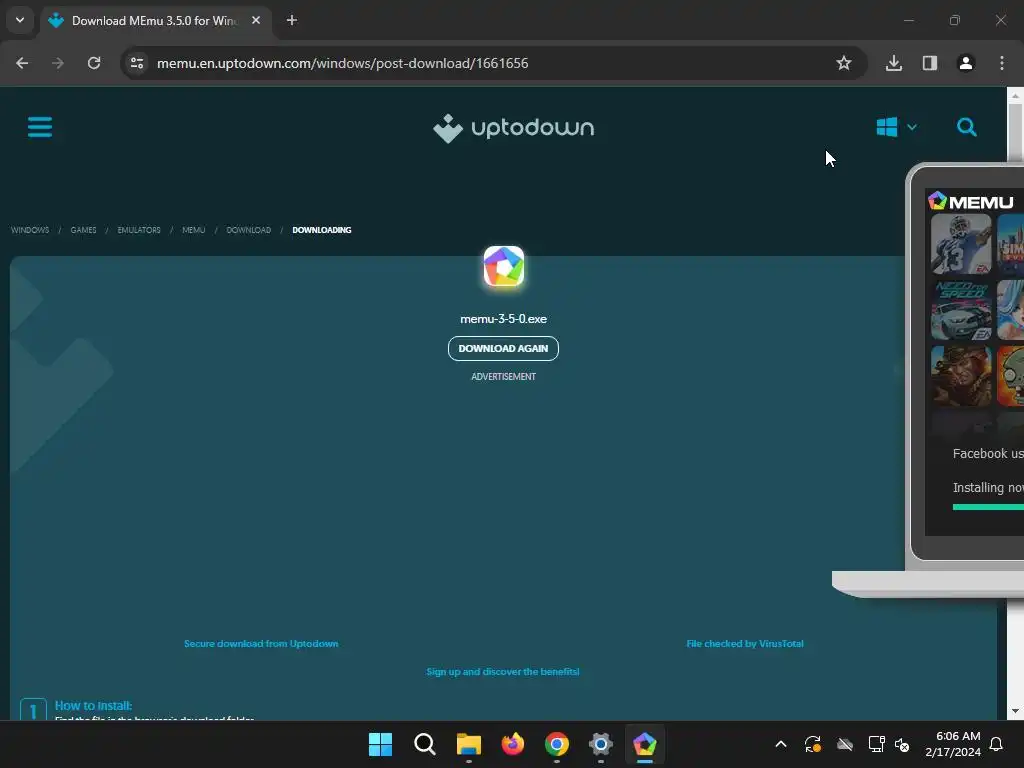Click Sign up and discover the benefits

[503, 671]
